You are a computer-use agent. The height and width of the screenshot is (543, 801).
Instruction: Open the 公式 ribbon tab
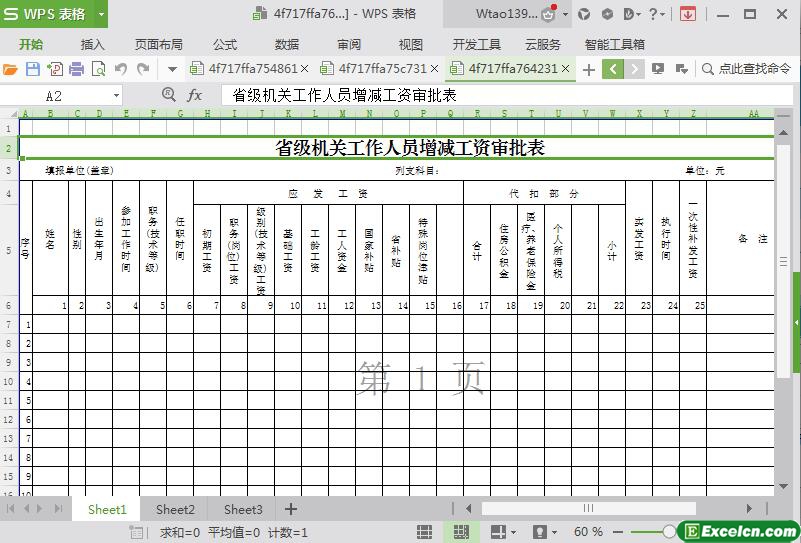(225, 44)
